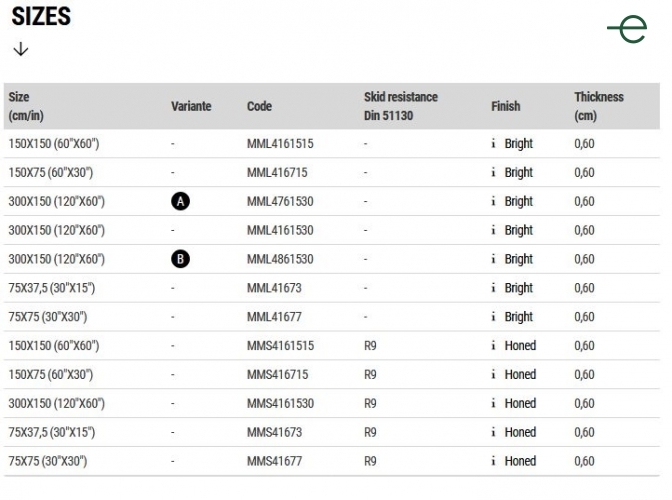Click info icon in MML4761530 row
The image size is (672, 500).
[x=493, y=201]
